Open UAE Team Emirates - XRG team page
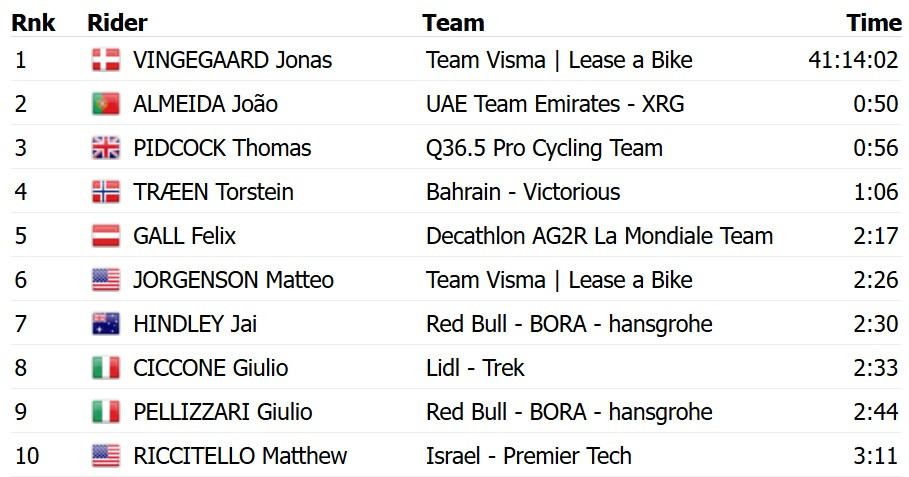 coord(555,104)
